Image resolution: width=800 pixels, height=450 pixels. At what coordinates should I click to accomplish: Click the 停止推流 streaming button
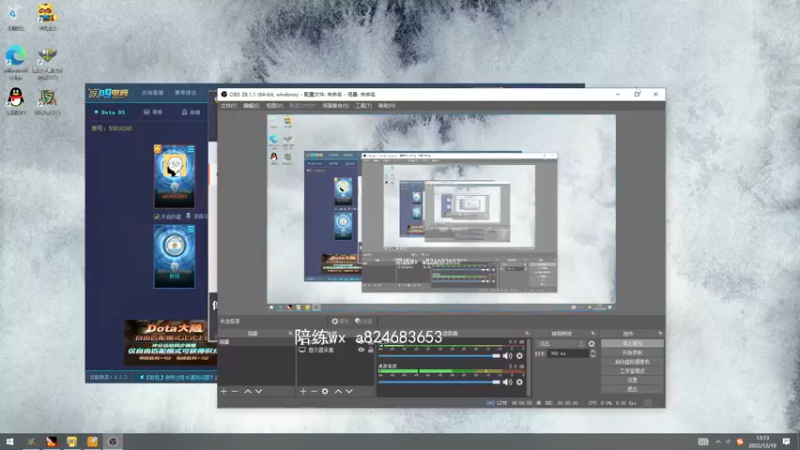coord(632,343)
